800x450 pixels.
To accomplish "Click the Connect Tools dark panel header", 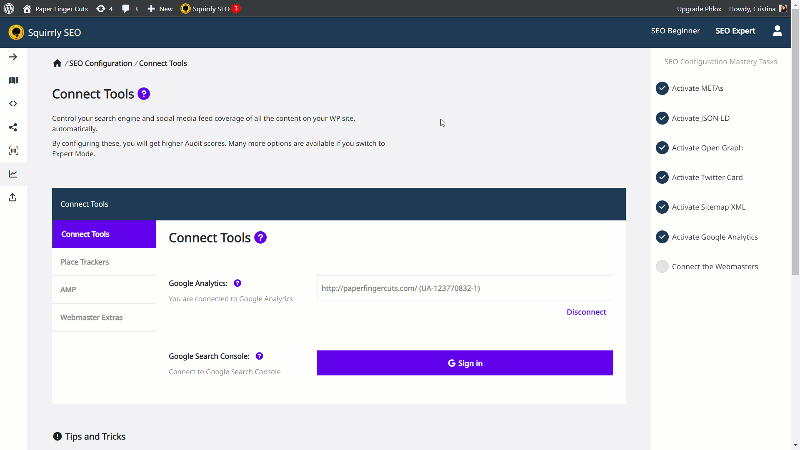I will pos(339,204).
